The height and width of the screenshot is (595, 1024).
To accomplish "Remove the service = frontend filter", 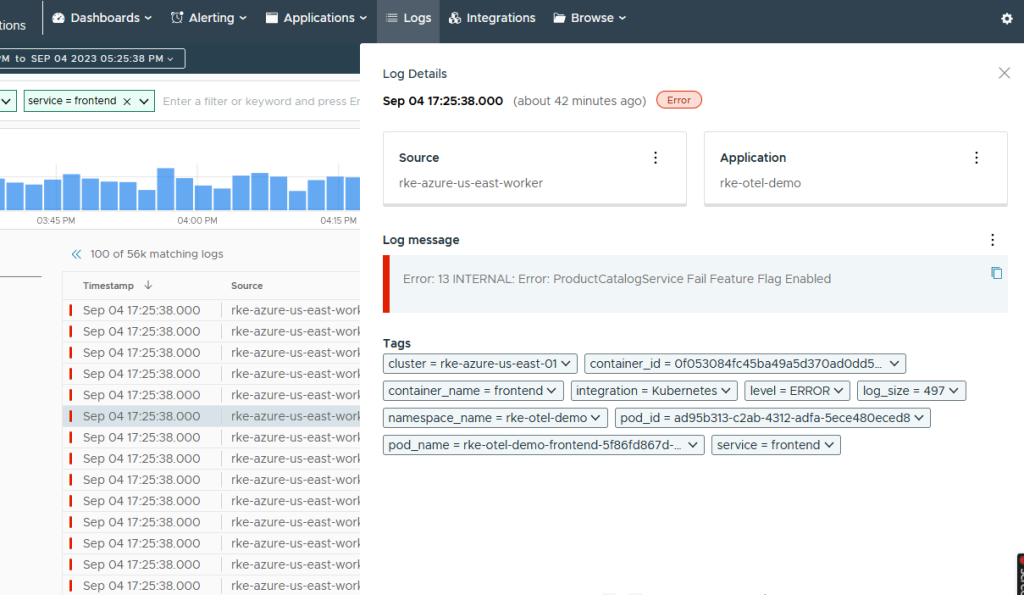I will click(127, 101).
